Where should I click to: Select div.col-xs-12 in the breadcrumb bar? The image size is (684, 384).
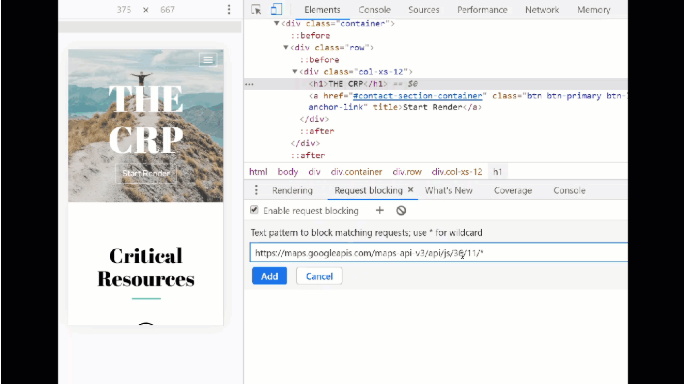(457, 171)
